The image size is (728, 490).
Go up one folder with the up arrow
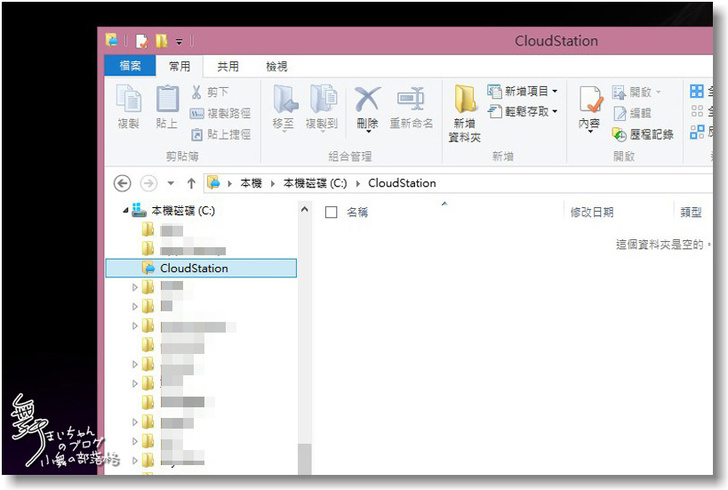(x=191, y=184)
